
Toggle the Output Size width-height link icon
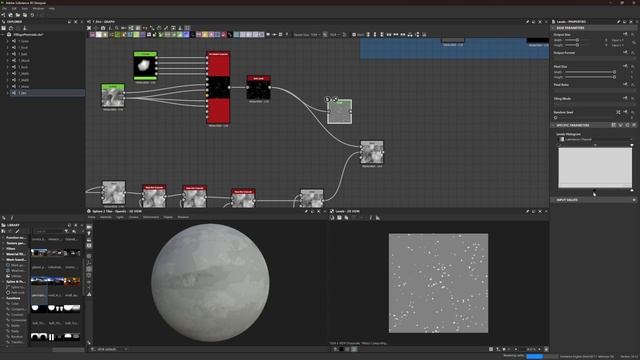tap(633, 42)
